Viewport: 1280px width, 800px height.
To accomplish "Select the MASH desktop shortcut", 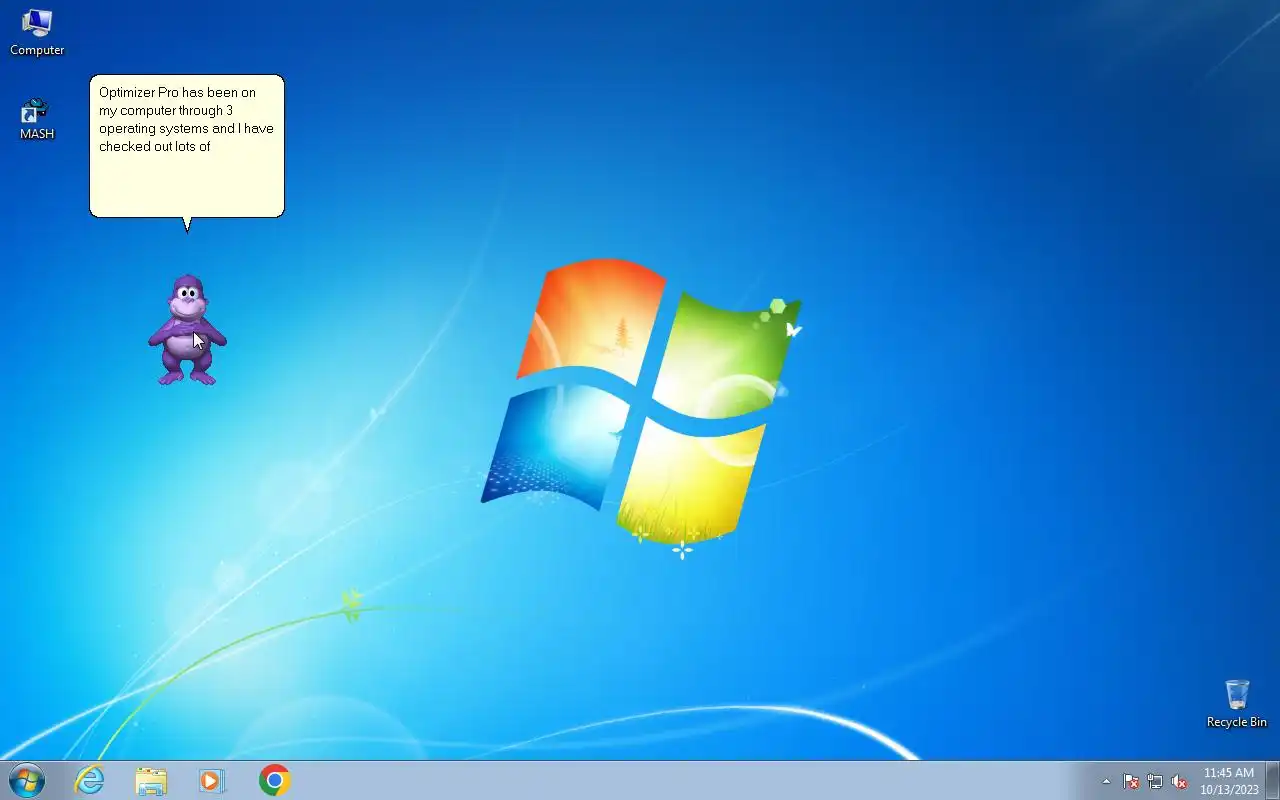I will tap(37, 118).
